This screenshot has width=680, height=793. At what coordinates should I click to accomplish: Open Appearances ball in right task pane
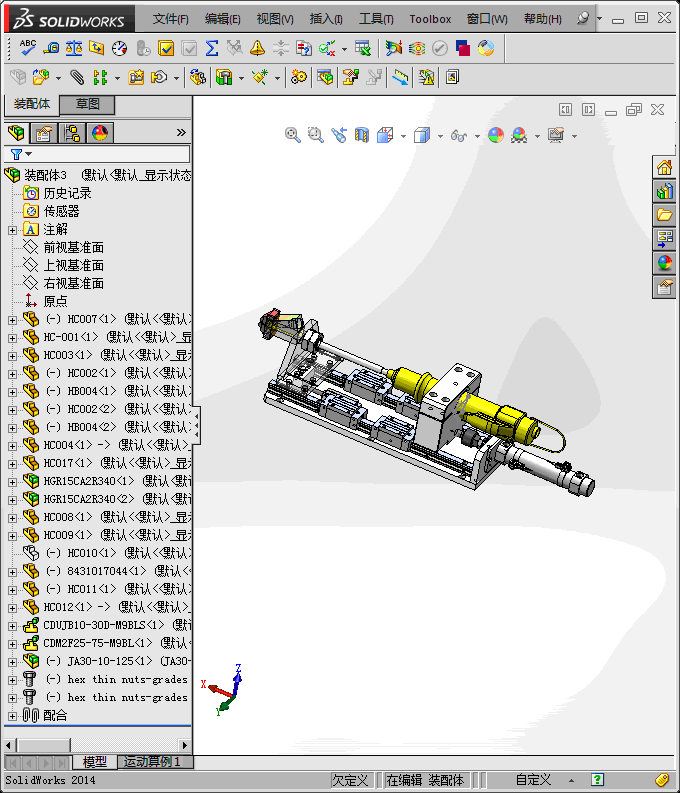coord(664,263)
